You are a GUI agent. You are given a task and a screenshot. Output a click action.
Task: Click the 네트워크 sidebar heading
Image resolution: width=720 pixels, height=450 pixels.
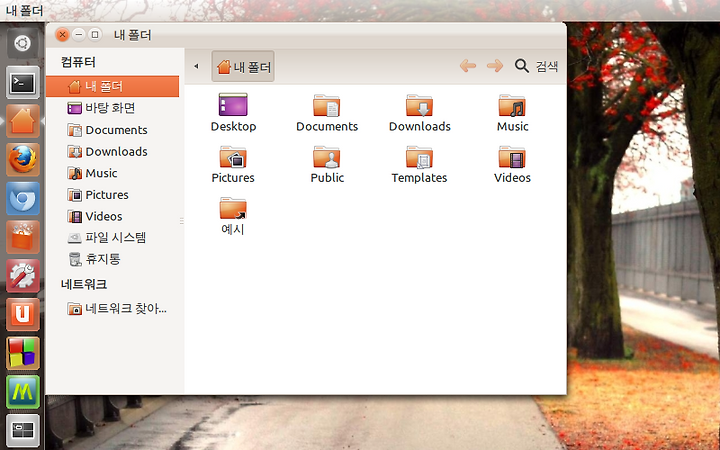click(x=84, y=284)
